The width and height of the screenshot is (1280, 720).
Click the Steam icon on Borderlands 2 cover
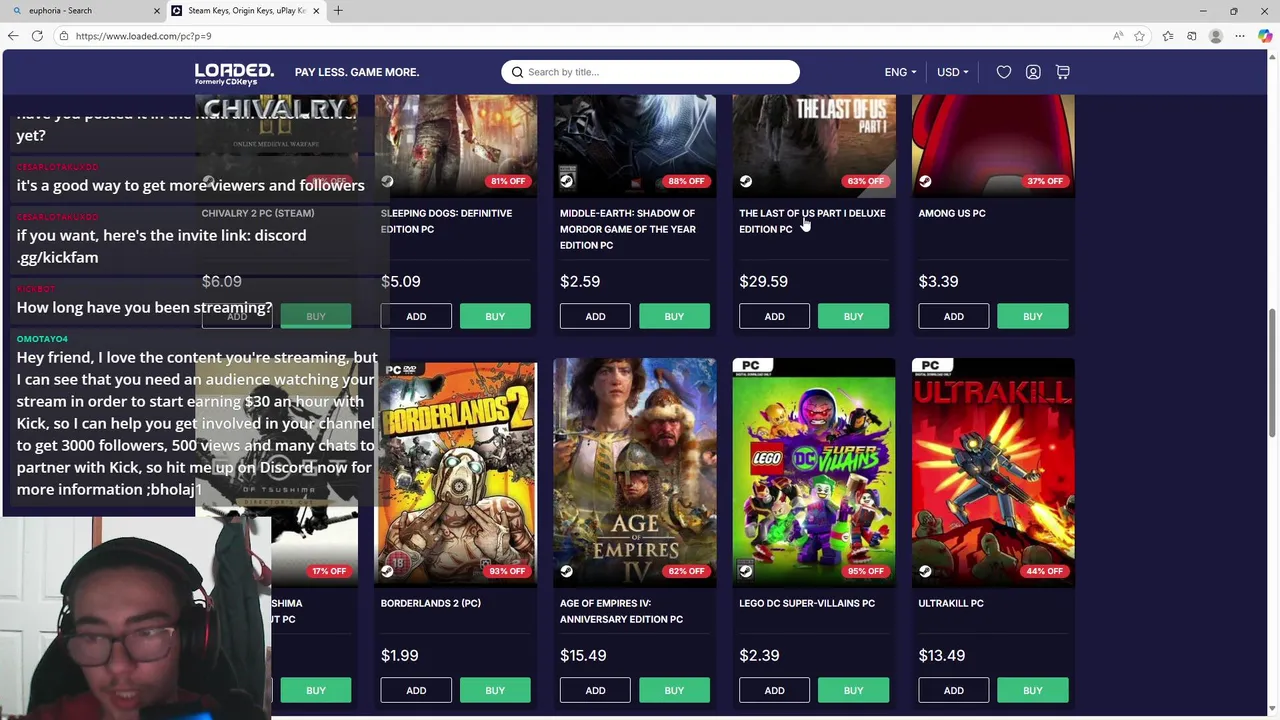[x=387, y=571]
